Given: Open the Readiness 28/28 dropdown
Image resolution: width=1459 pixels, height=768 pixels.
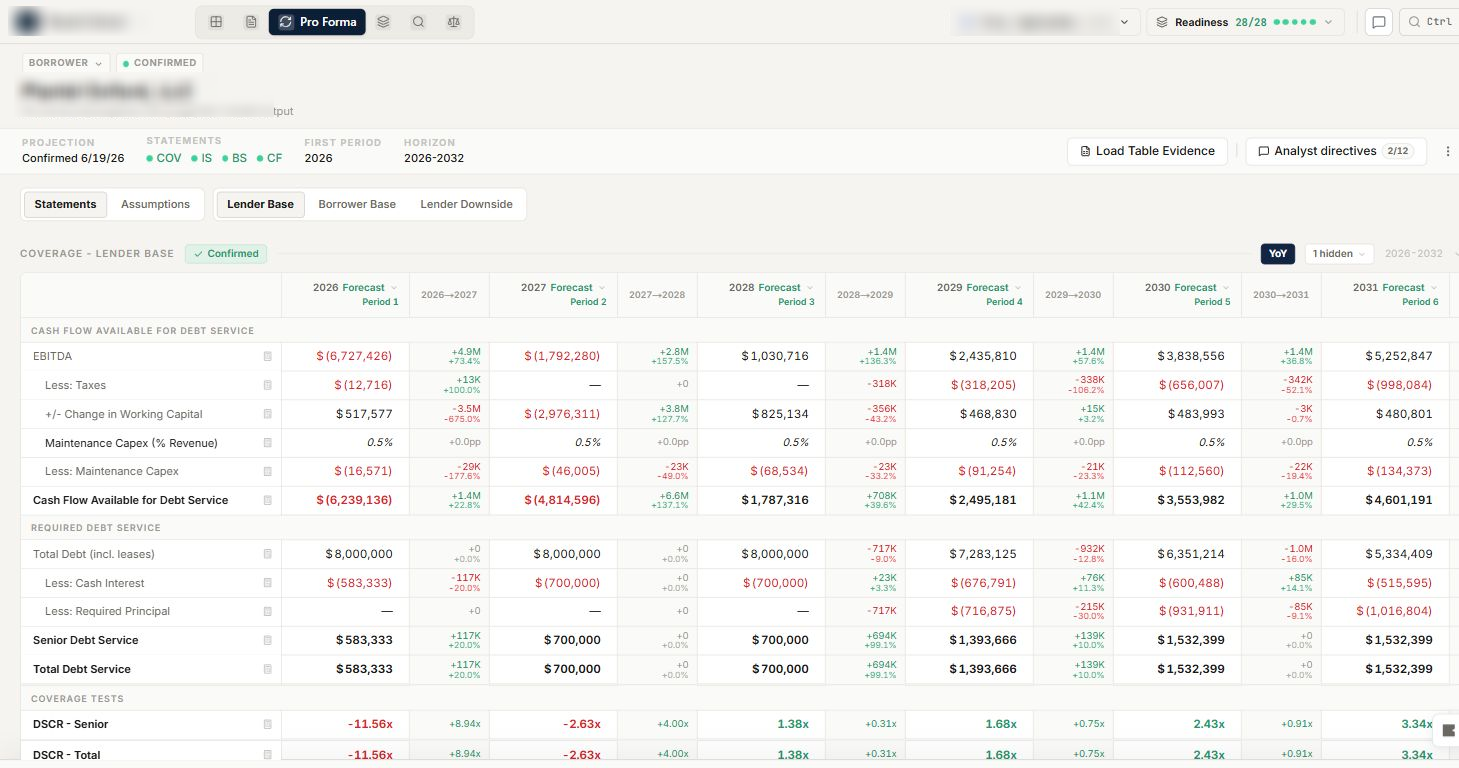Looking at the screenshot, I should click(x=1244, y=22).
